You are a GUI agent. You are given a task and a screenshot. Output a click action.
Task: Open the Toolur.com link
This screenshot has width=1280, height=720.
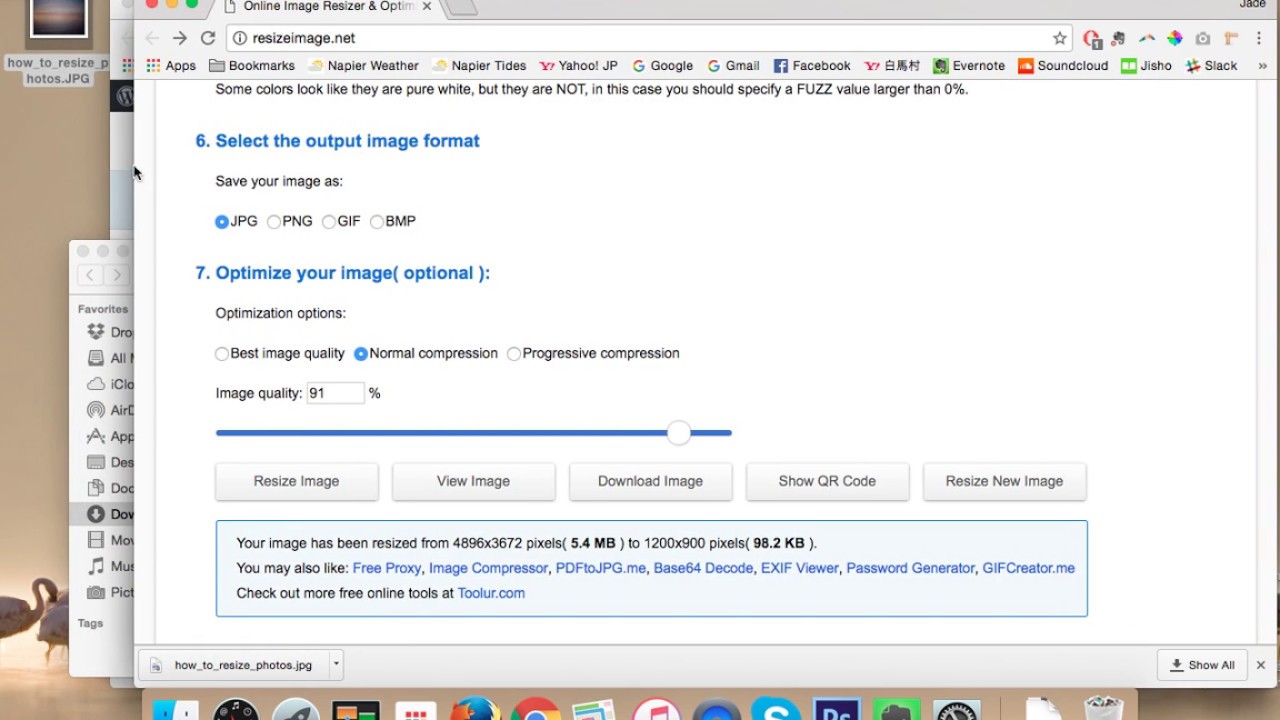click(491, 593)
